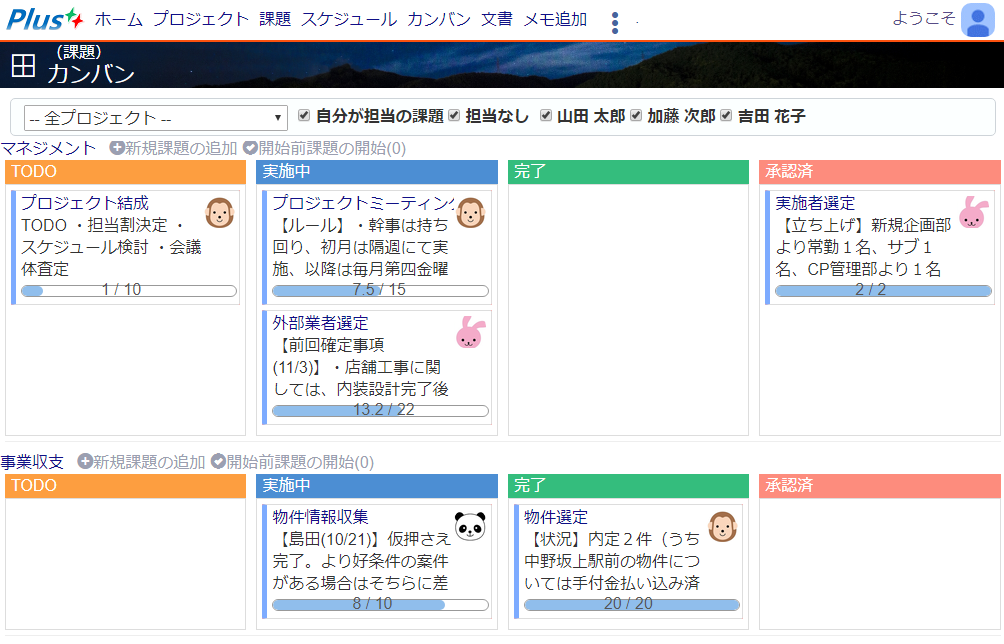Open the user profile avatar icon

pyautogui.click(x=976, y=20)
